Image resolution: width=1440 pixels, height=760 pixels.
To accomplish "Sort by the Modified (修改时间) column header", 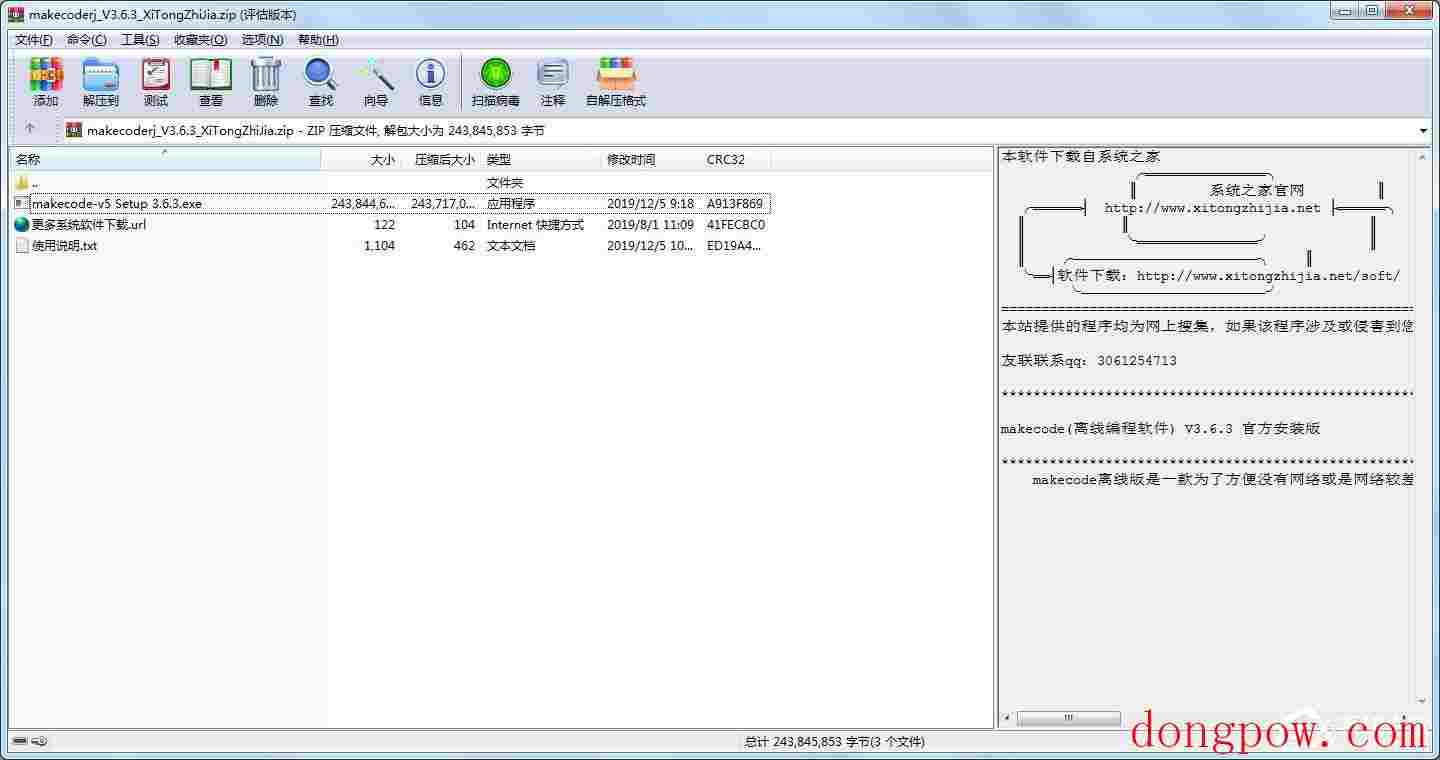I will pyautogui.click(x=651, y=159).
